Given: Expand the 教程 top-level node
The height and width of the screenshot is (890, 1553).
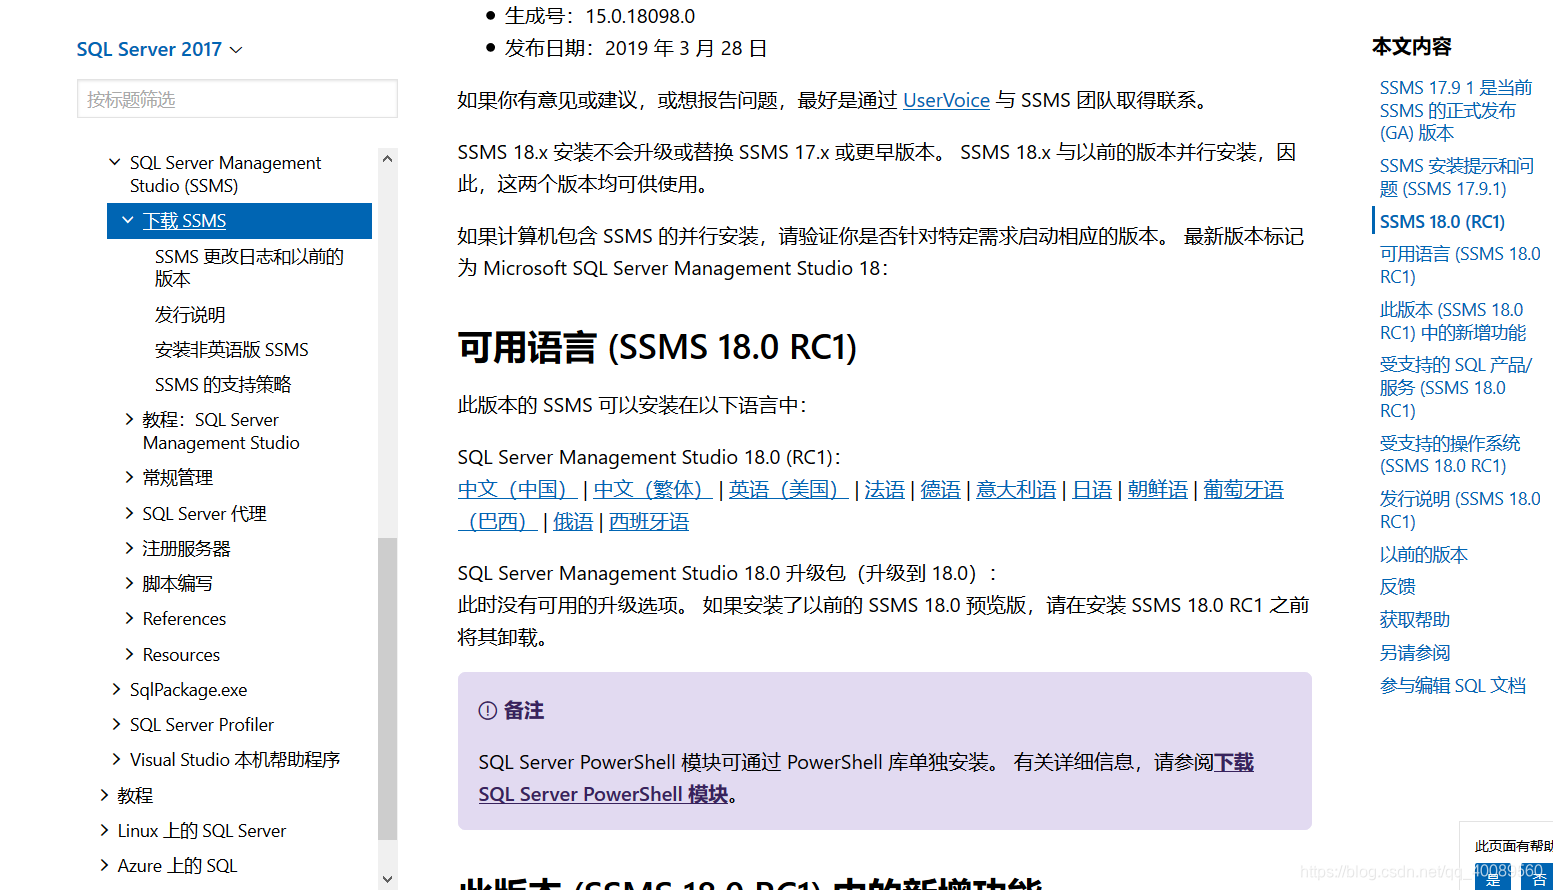Looking at the screenshot, I should point(104,795).
